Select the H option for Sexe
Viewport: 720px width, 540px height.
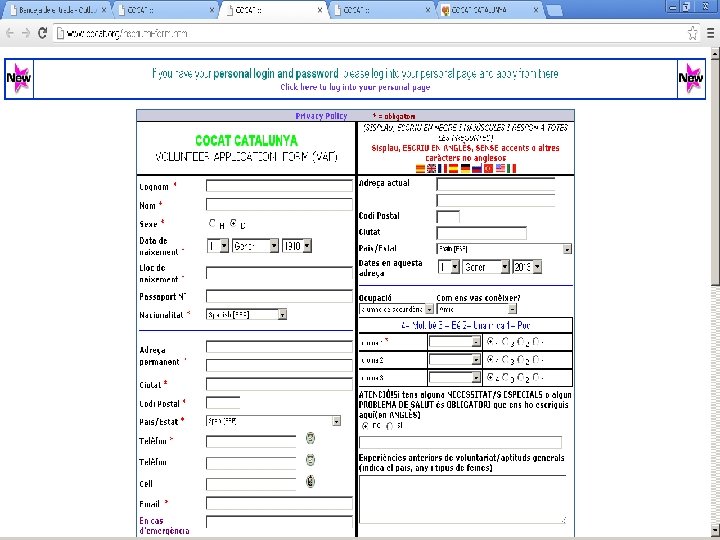coord(212,223)
